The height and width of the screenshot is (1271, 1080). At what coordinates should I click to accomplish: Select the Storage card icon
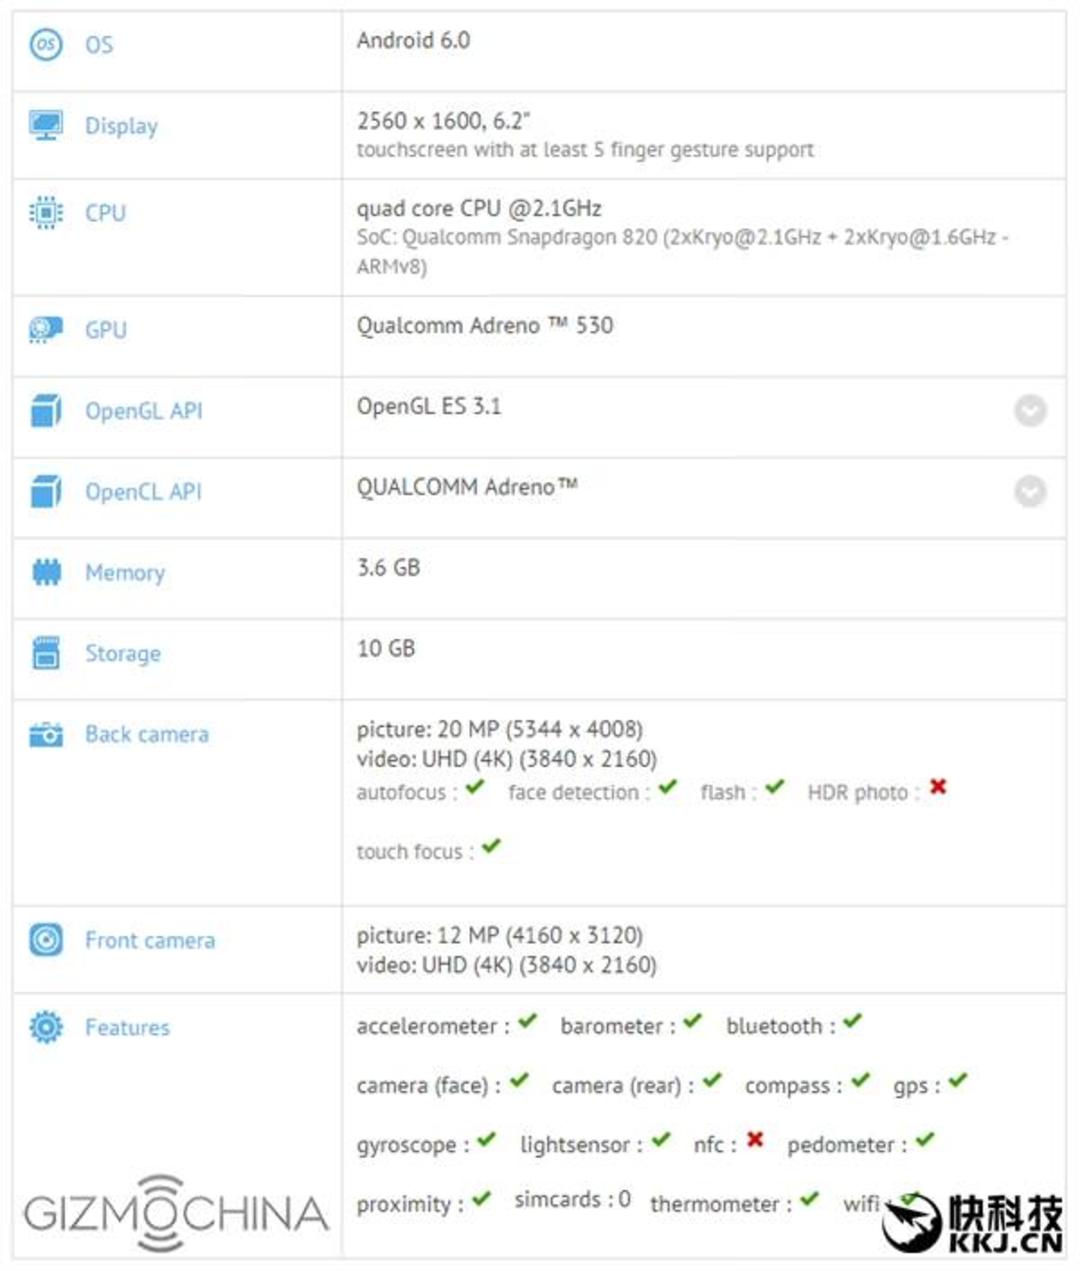pos(46,652)
